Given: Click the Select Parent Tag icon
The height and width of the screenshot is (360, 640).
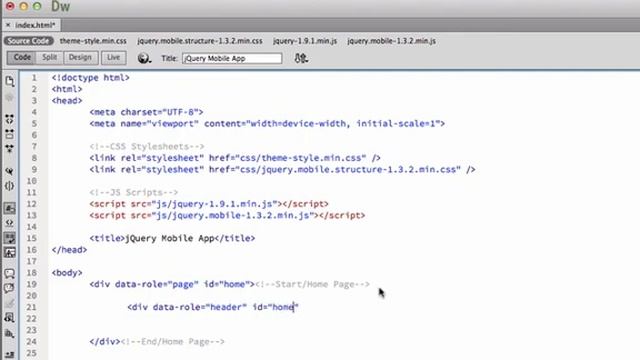Looking at the screenshot, I should (9, 171).
